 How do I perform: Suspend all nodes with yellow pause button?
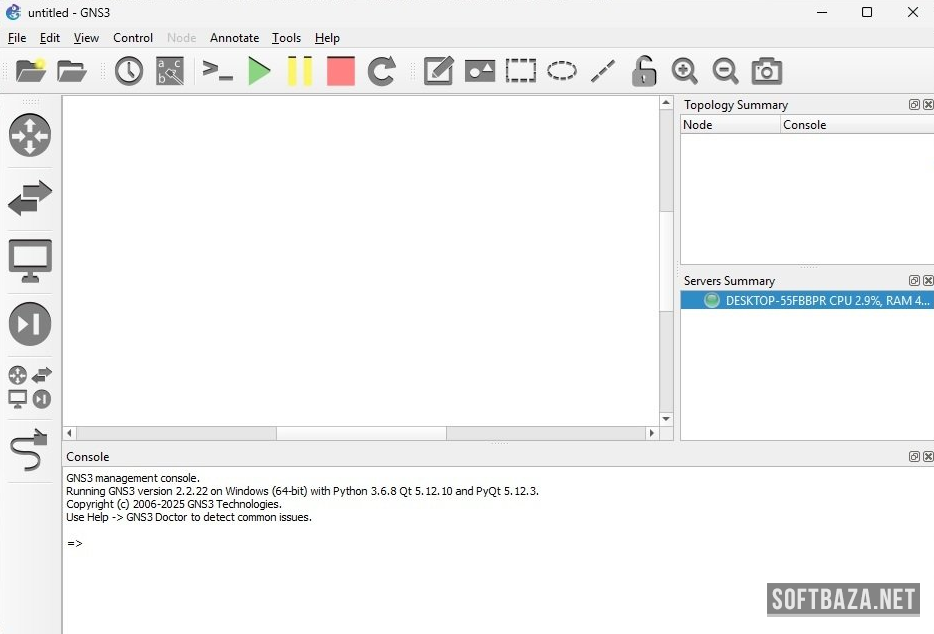pos(300,71)
